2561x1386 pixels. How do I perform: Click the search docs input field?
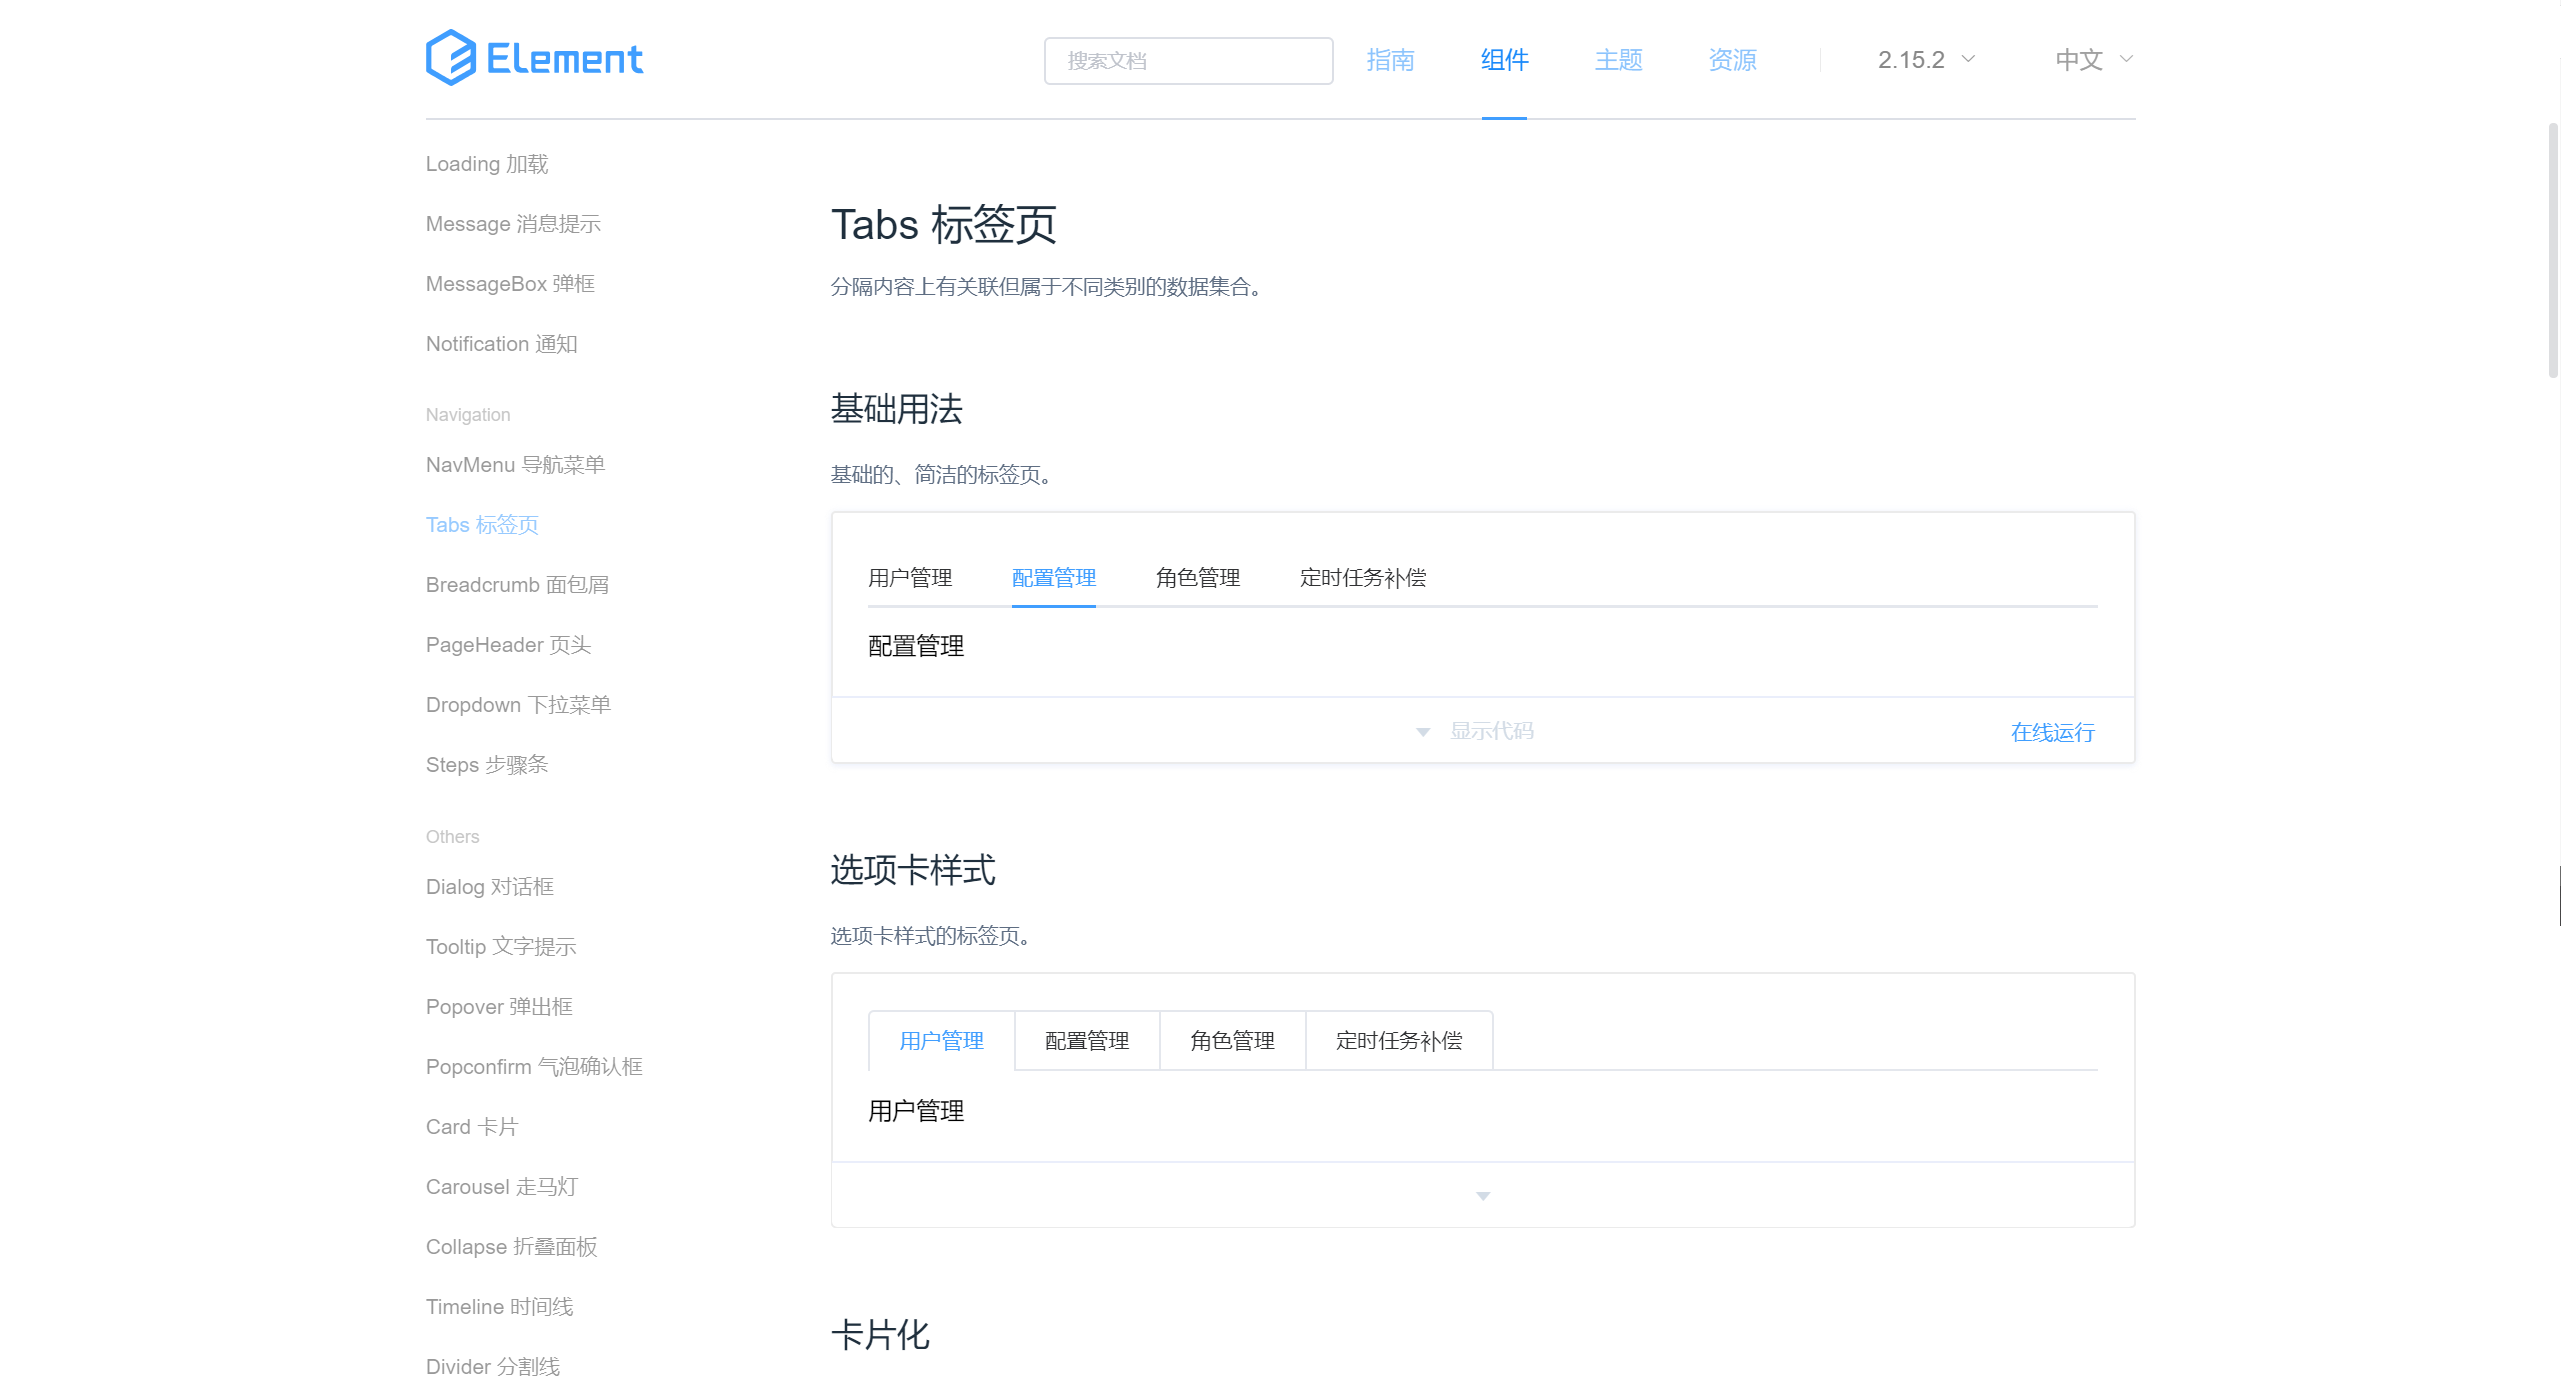point(1188,61)
